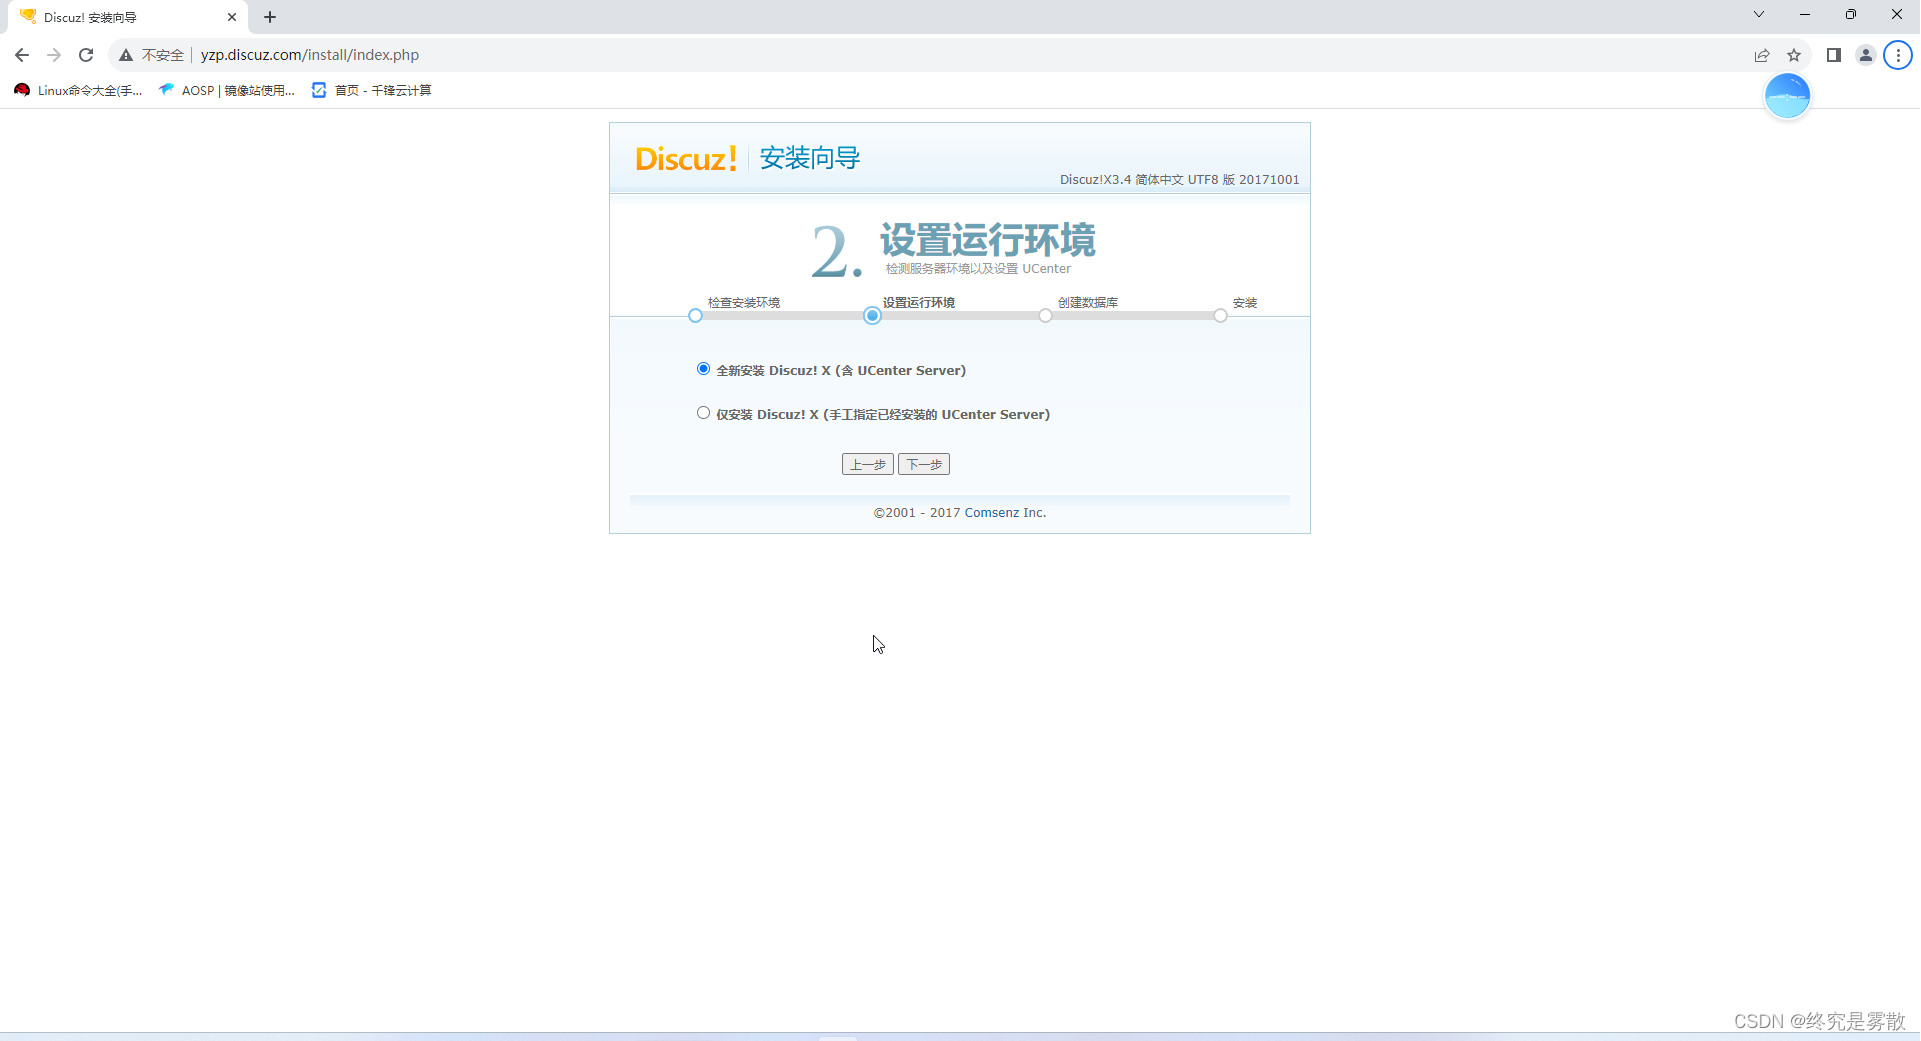Click 检测服务器环境以及设置 UCenter subtitle
Screen dimensions: 1921x1041
[x=978, y=269]
